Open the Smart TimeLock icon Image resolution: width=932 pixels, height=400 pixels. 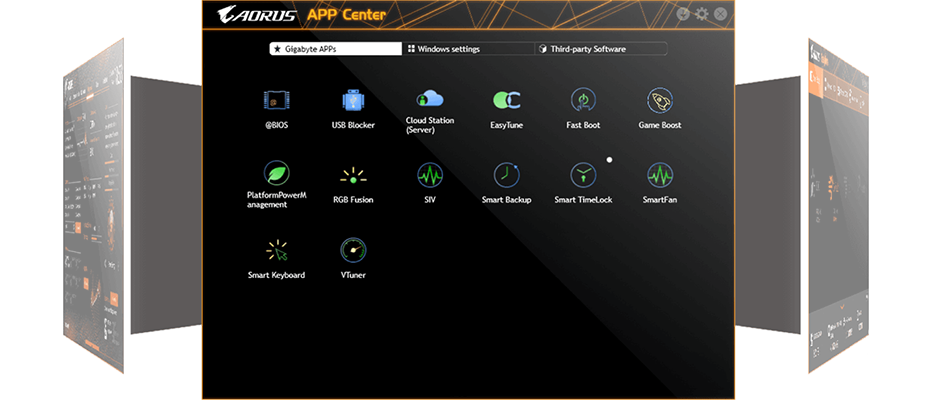click(x=583, y=175)
